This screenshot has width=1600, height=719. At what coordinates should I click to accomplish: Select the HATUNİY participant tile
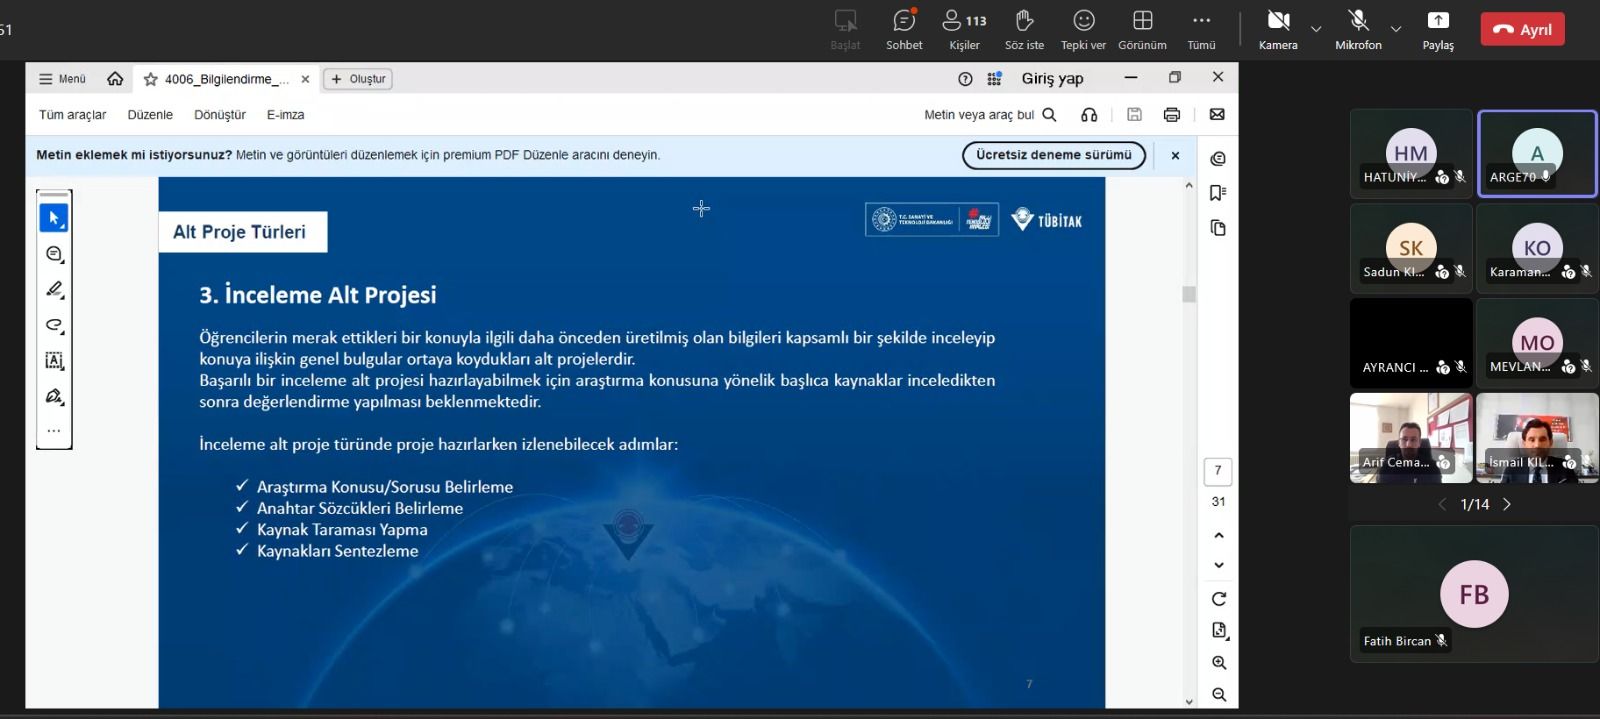[1411, 153]
